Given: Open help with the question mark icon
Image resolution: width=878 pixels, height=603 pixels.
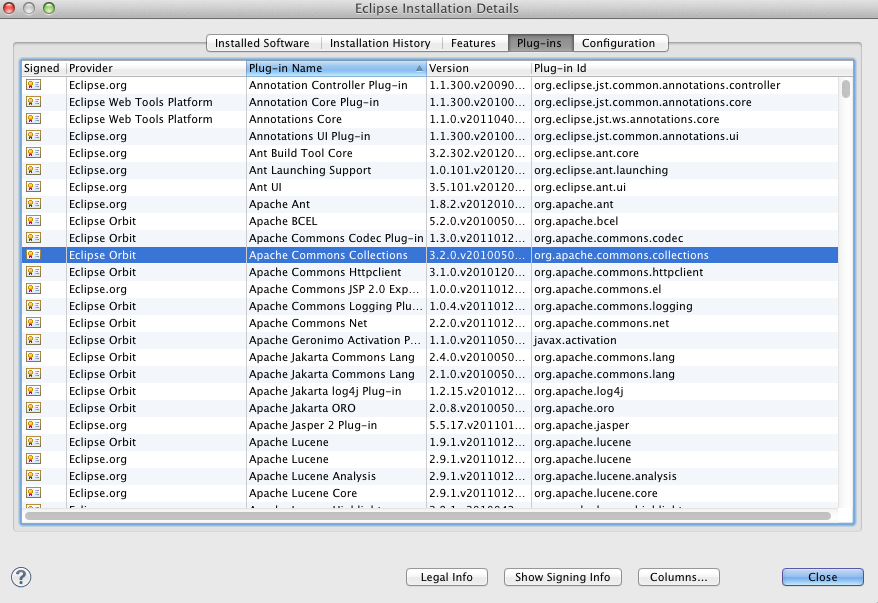Looking at the screenshot, I should click(21, 577).
